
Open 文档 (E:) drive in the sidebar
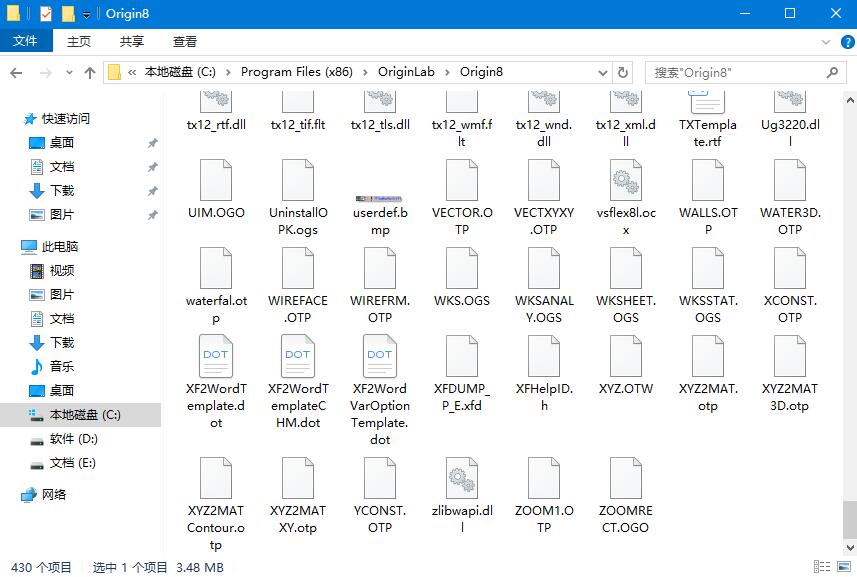coord(73,463)
